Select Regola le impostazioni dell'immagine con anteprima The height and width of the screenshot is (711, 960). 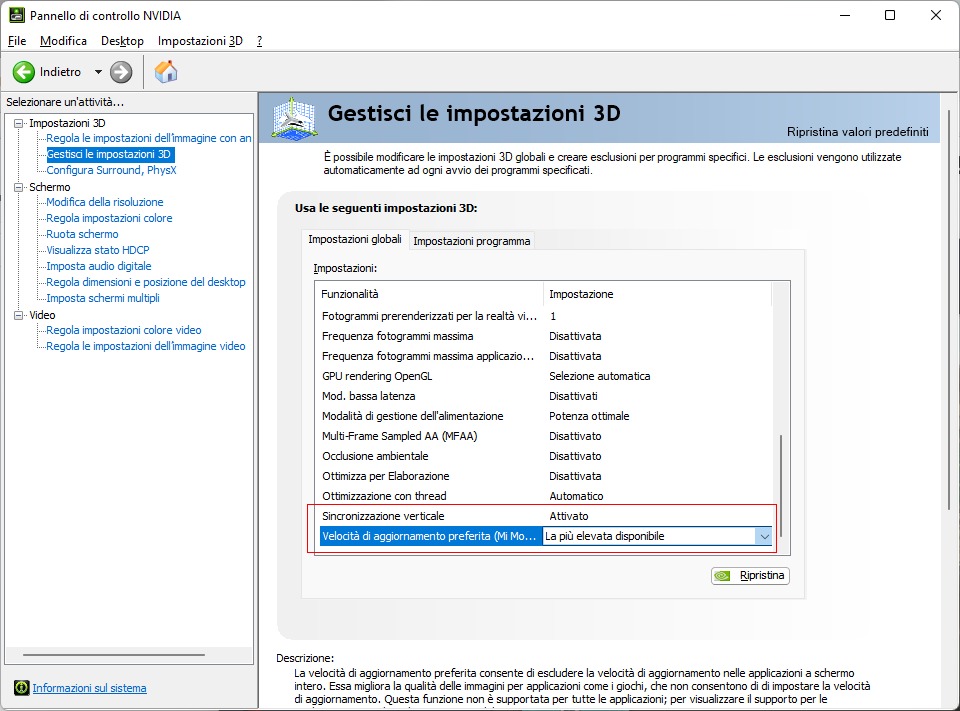(x=149, y=138)
